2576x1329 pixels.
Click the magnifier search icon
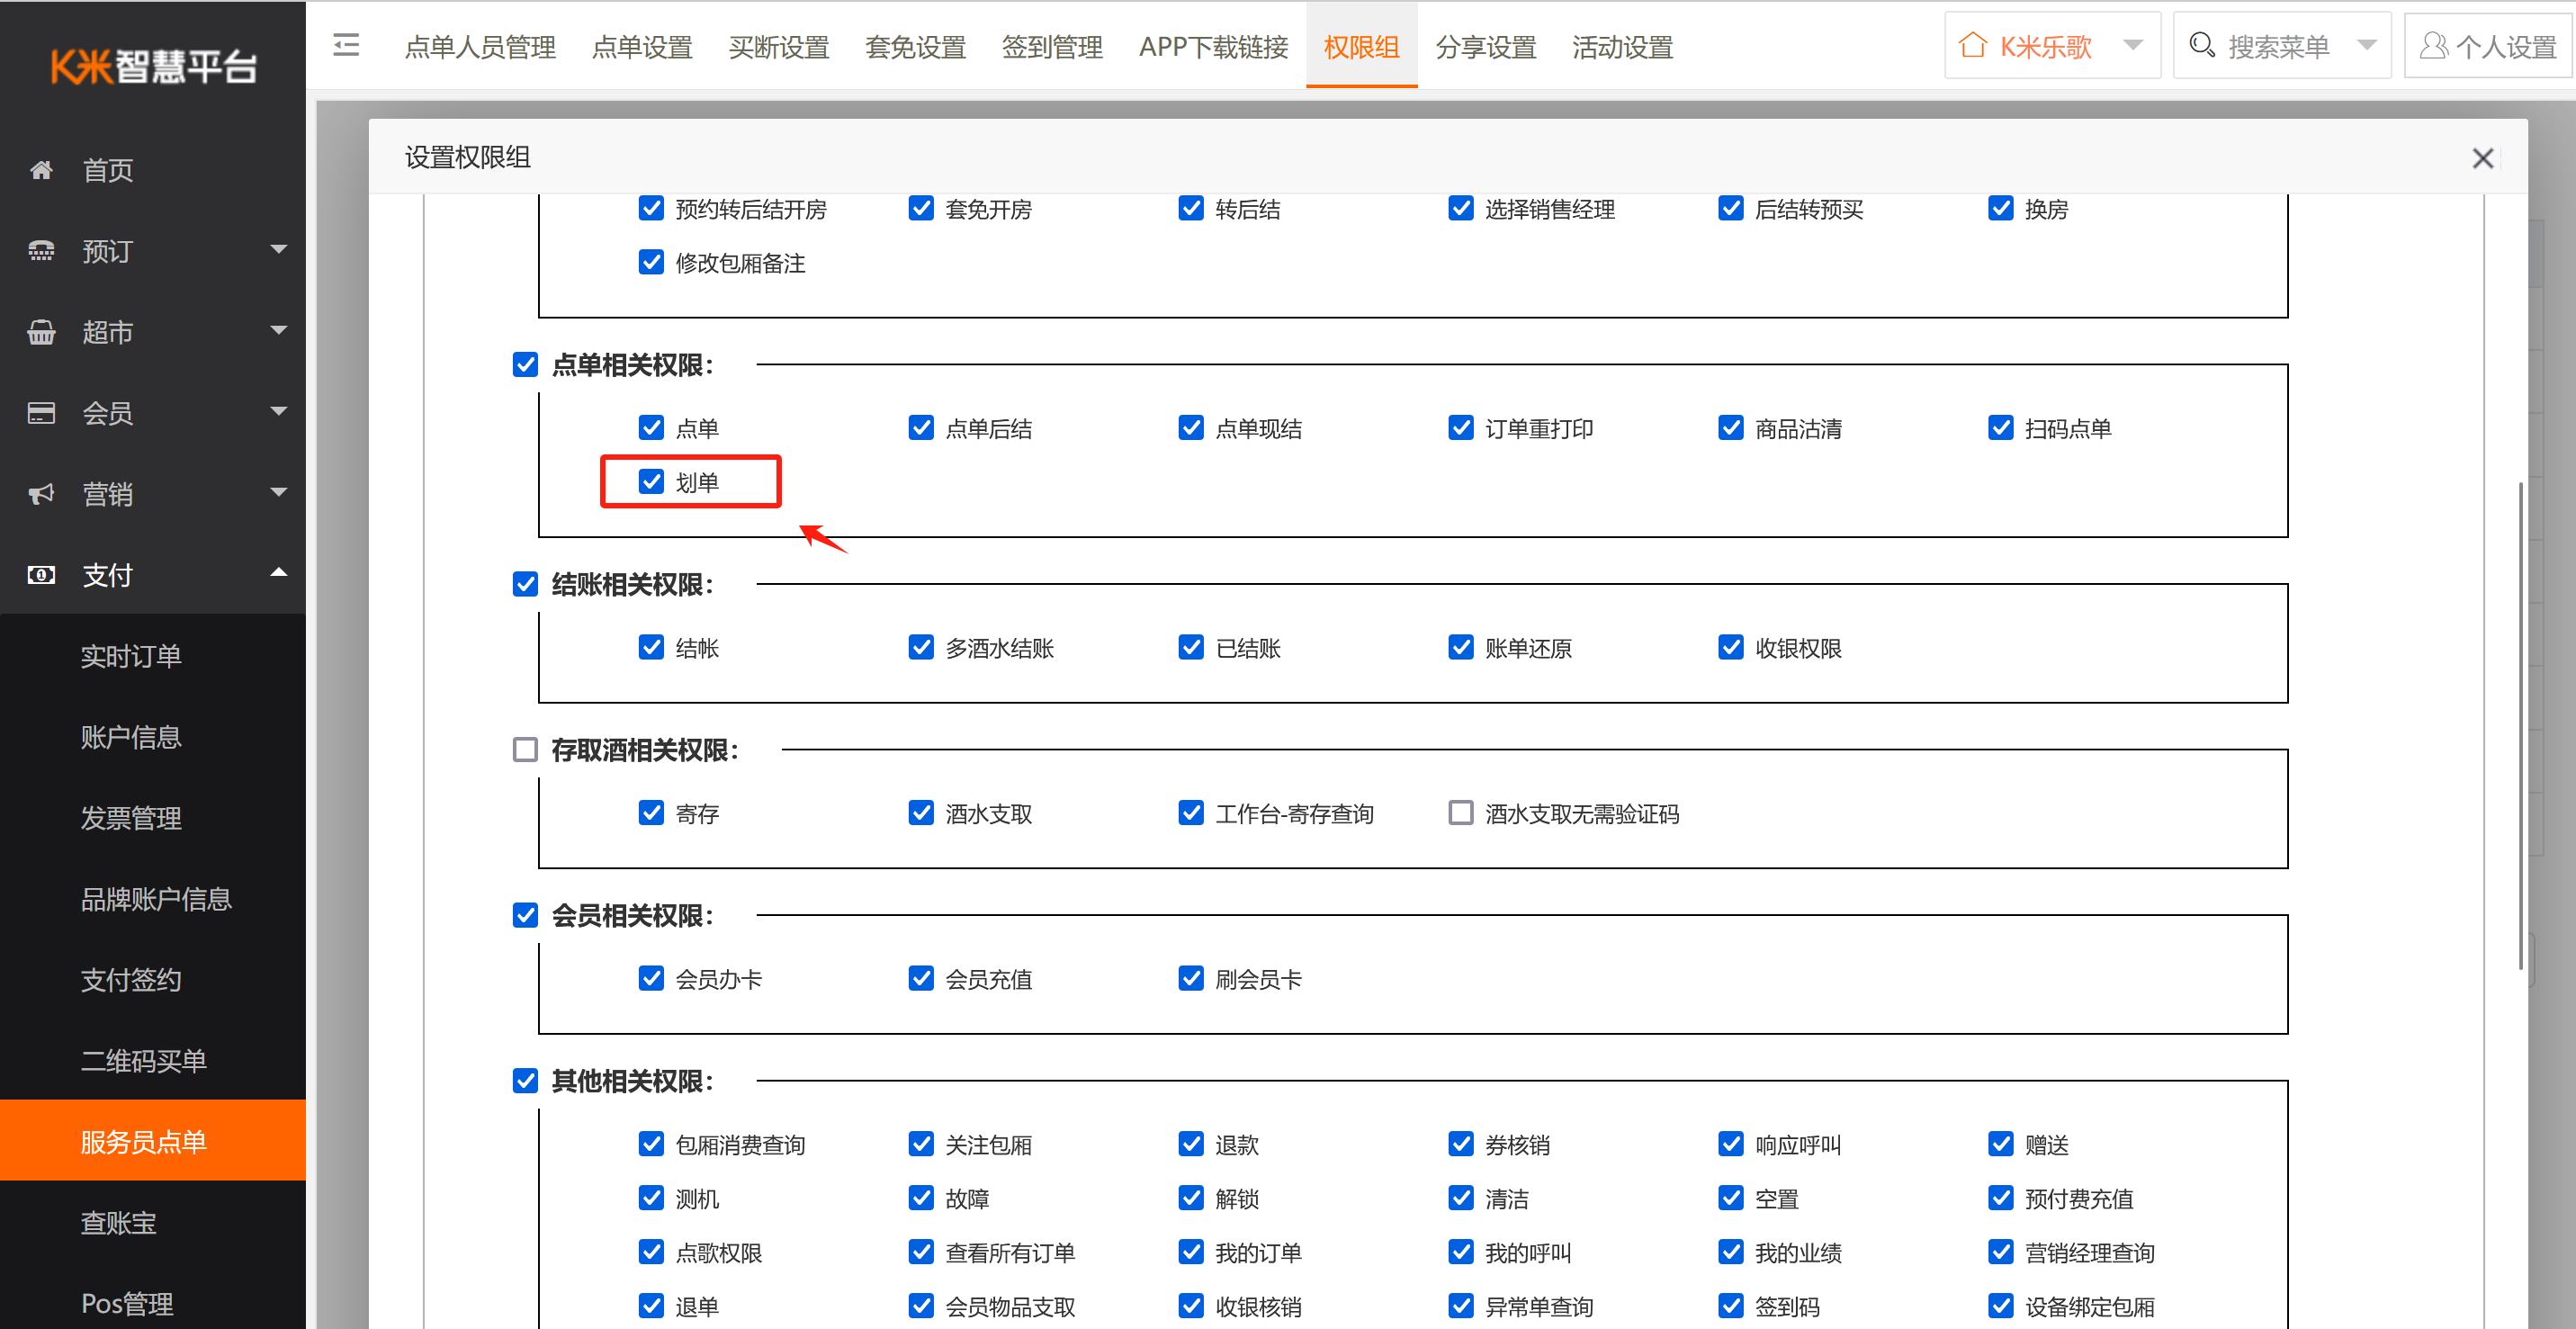[x=2201, y=46]
